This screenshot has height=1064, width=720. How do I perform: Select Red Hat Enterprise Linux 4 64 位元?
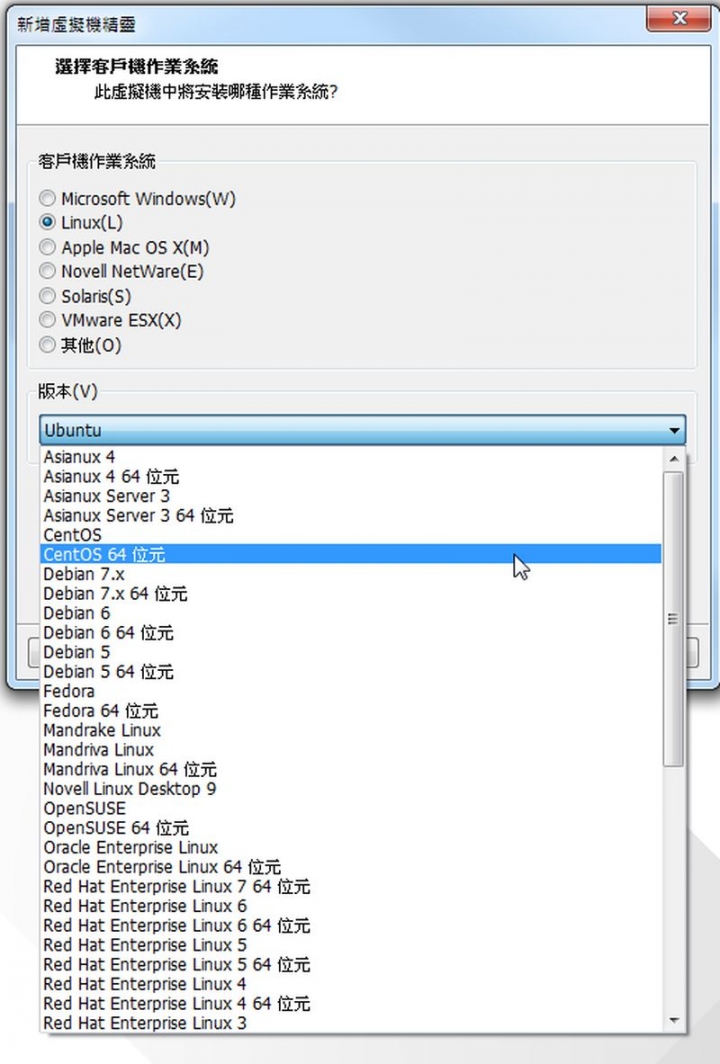pos(351,1004)
